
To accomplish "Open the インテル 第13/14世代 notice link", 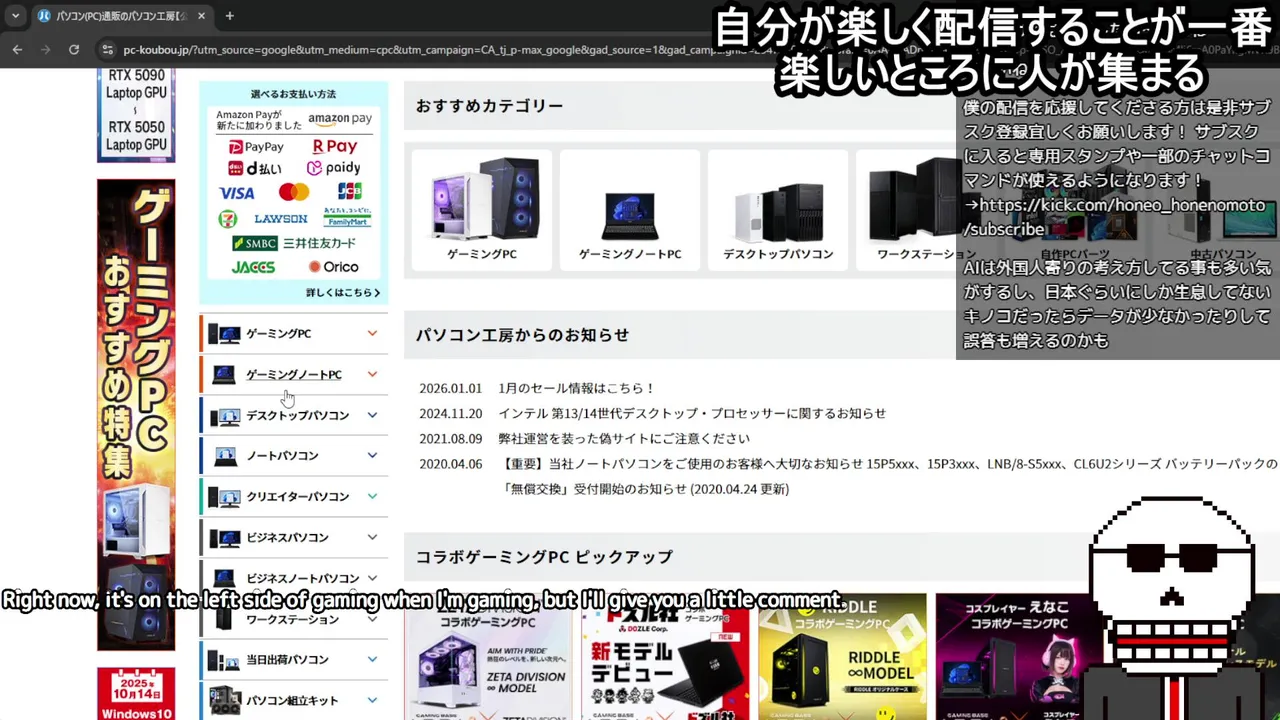I will pyautogui.click(x=692, y=413).
